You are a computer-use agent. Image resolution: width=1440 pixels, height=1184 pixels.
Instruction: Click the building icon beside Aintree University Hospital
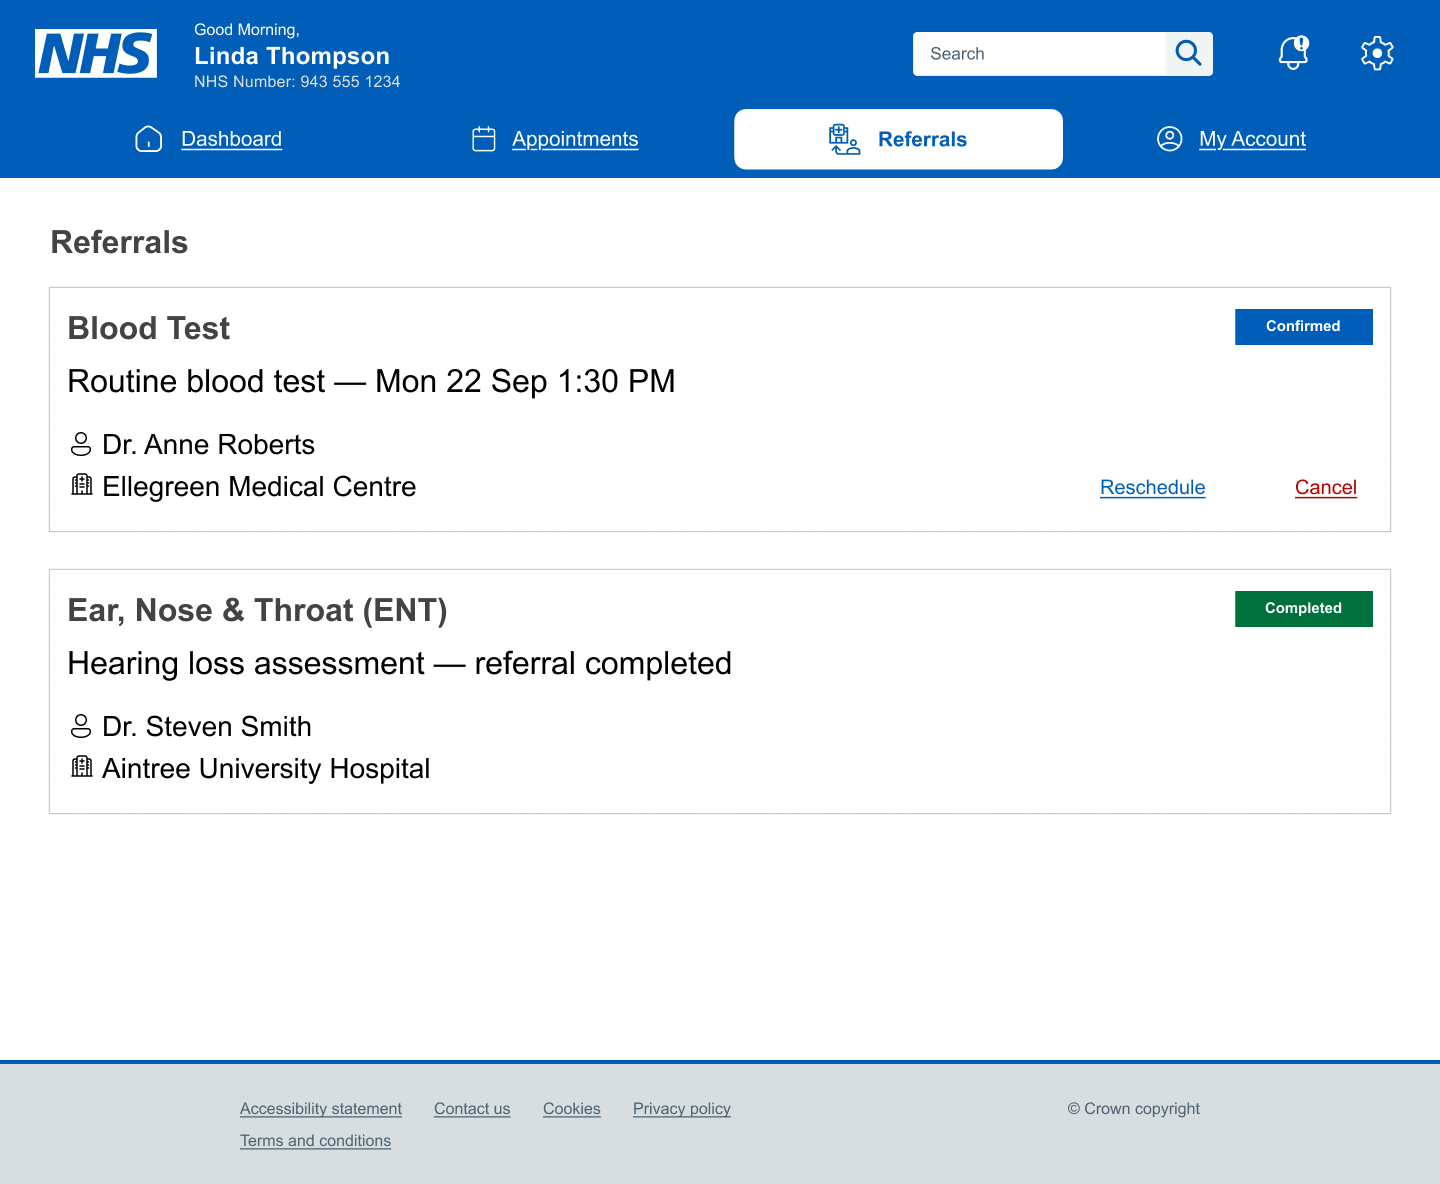(81, 766)
